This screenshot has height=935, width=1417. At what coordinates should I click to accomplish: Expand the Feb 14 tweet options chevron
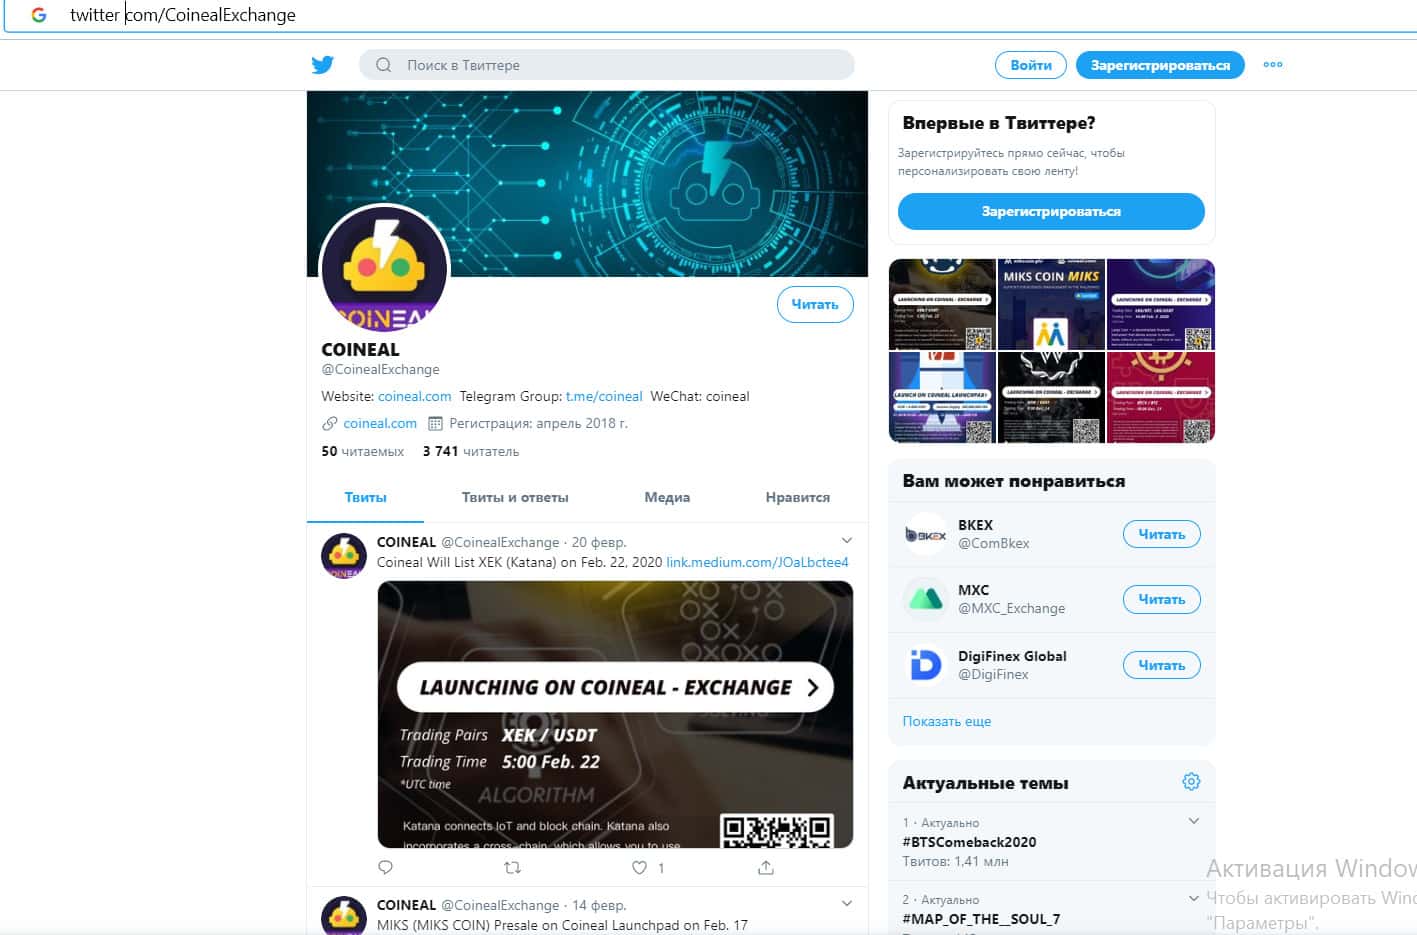[x=847, y=904]
